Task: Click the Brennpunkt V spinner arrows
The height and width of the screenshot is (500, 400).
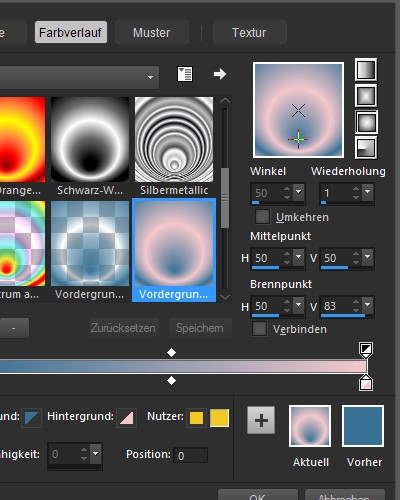Action: click(x=356, y=305)
